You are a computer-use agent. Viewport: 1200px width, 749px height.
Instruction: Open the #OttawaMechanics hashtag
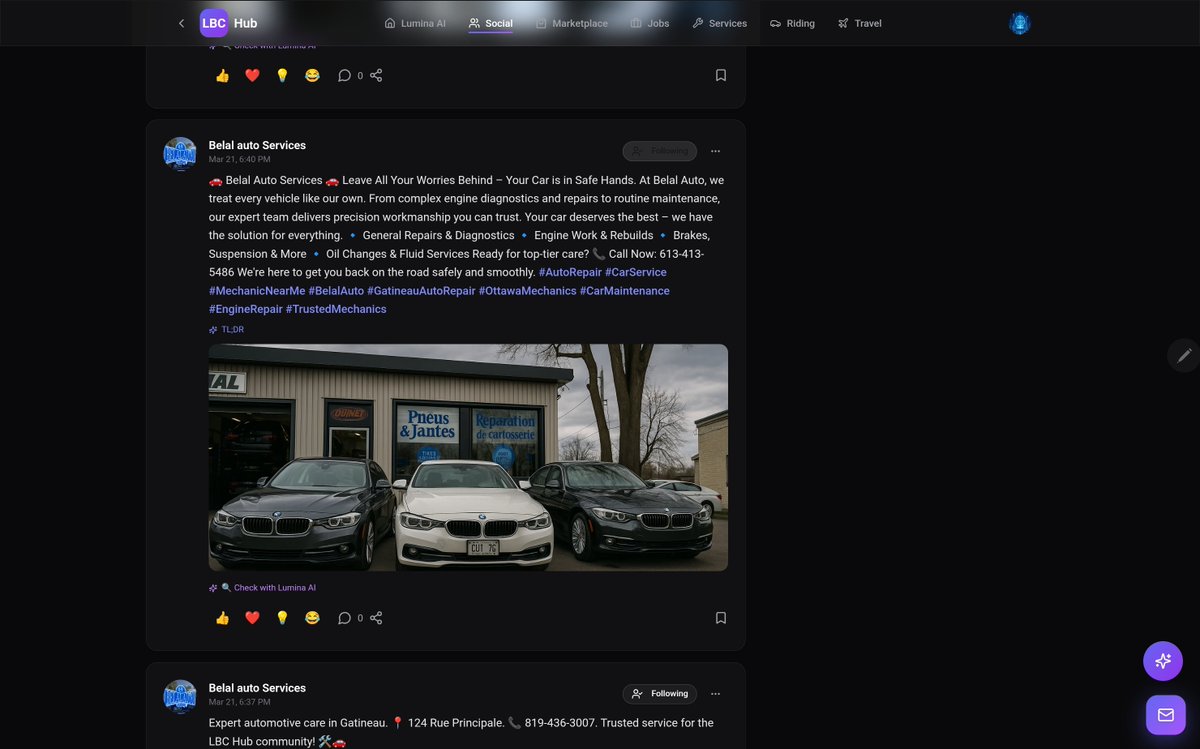coord(528,291)
